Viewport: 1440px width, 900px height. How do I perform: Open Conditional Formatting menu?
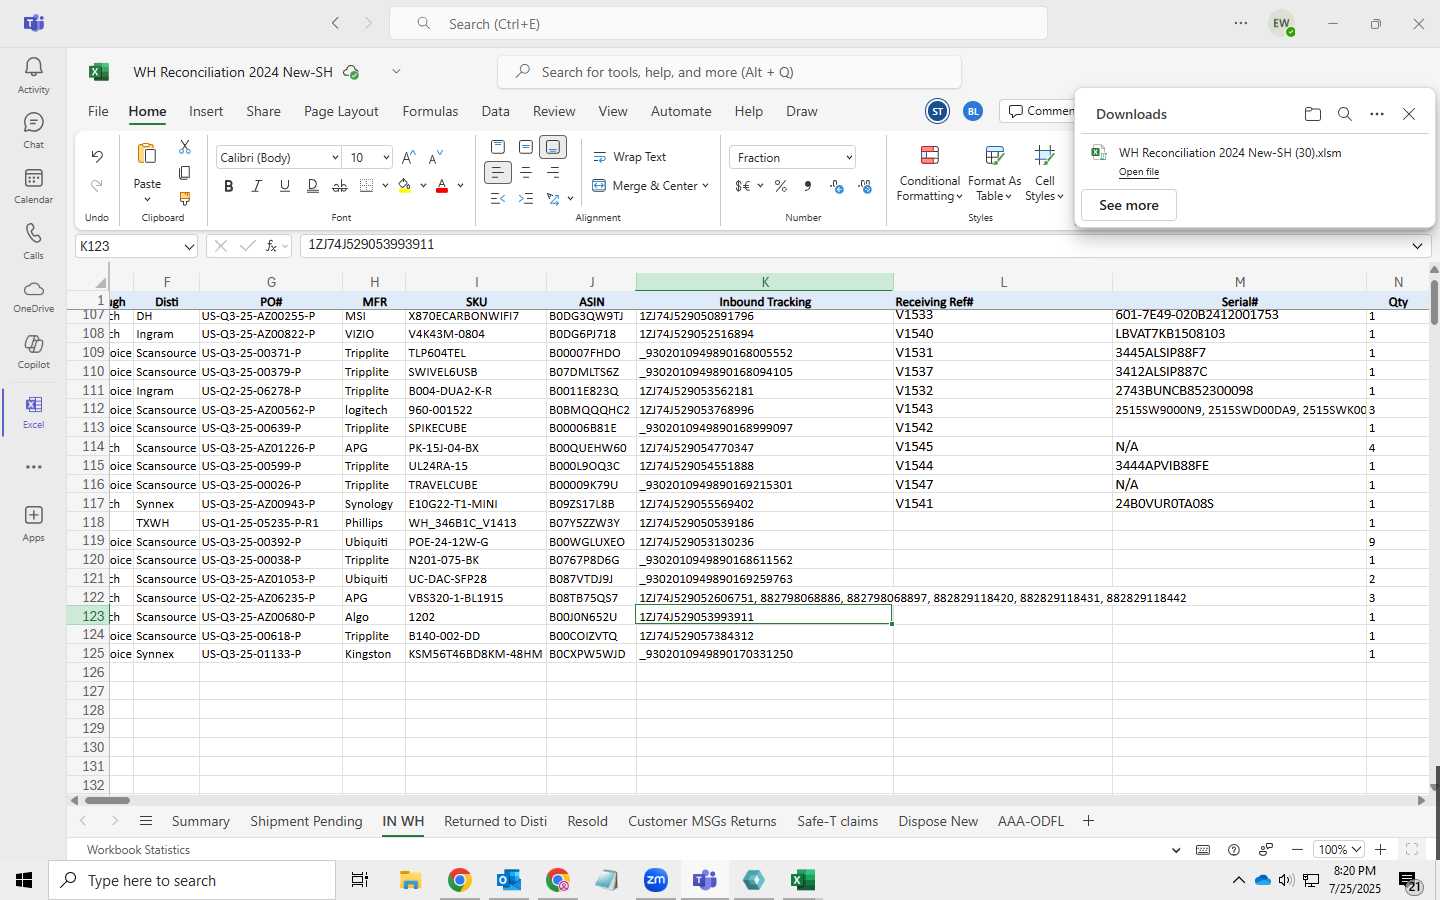929,173
